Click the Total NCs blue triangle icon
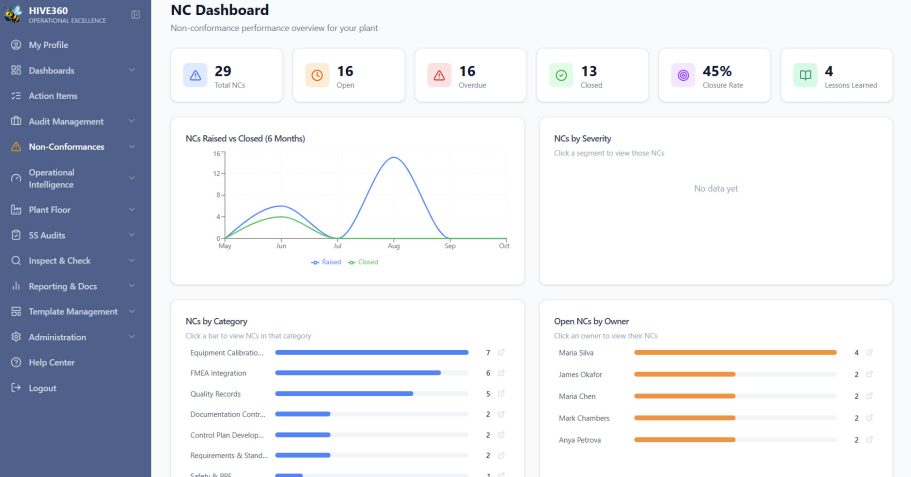 tap(195, 76)
